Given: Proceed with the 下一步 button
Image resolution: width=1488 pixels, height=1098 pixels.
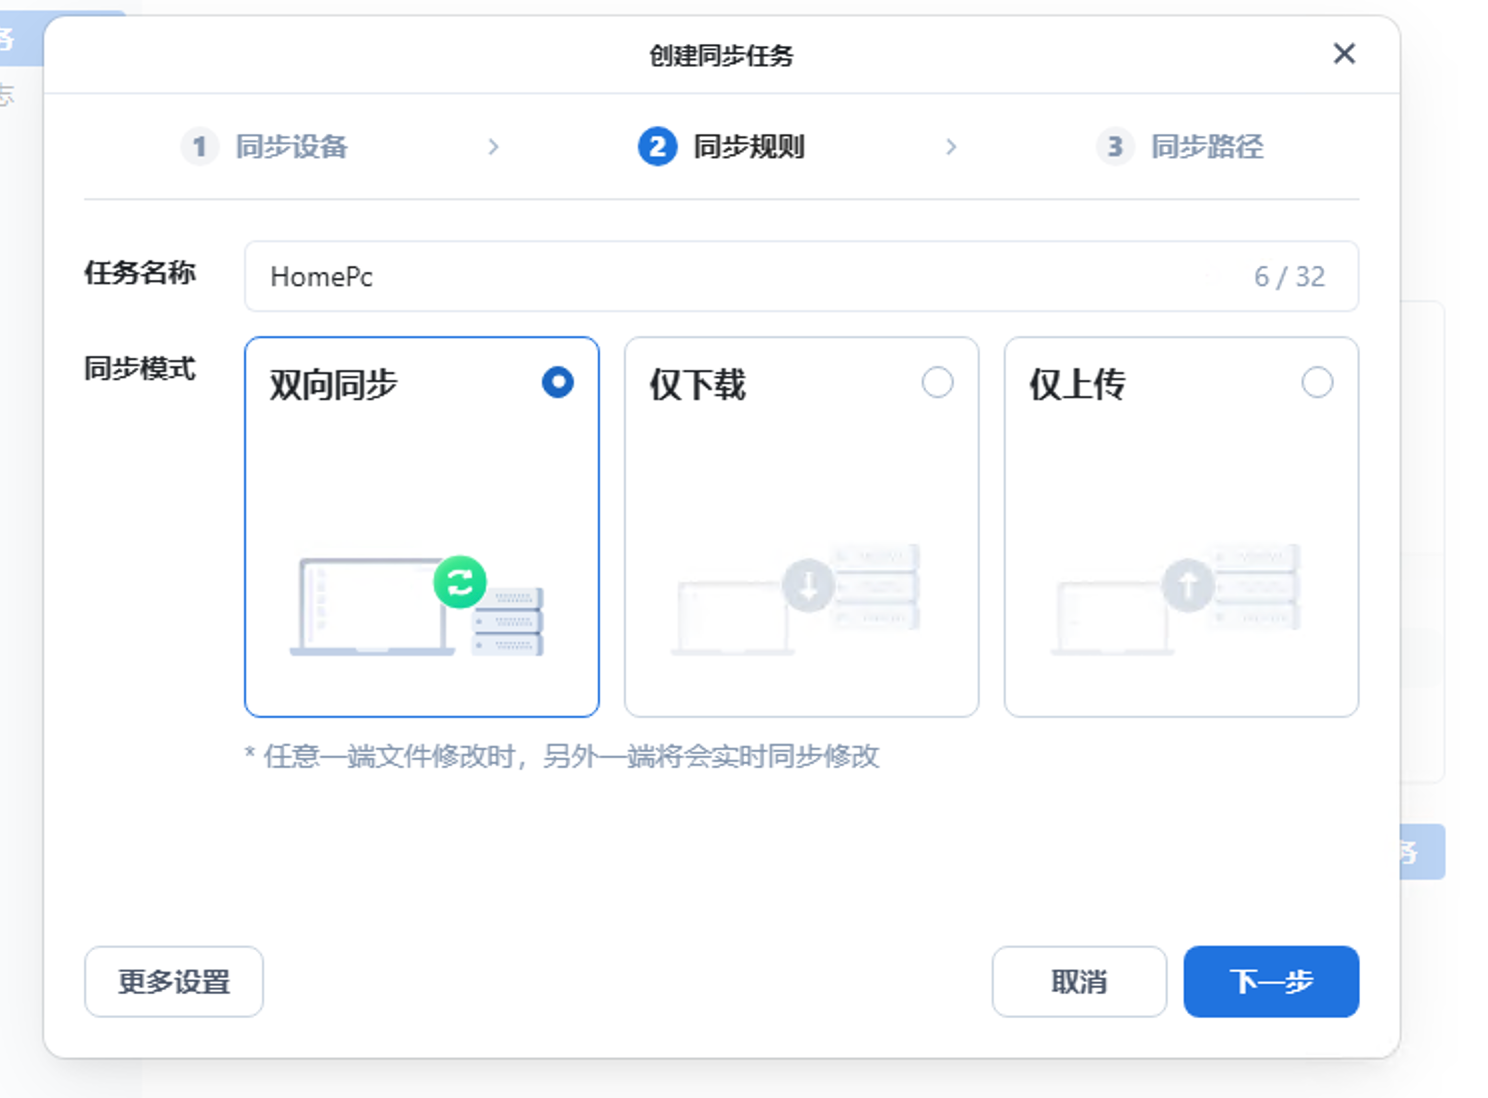Looking at the screenshot, I should 1271,982.
